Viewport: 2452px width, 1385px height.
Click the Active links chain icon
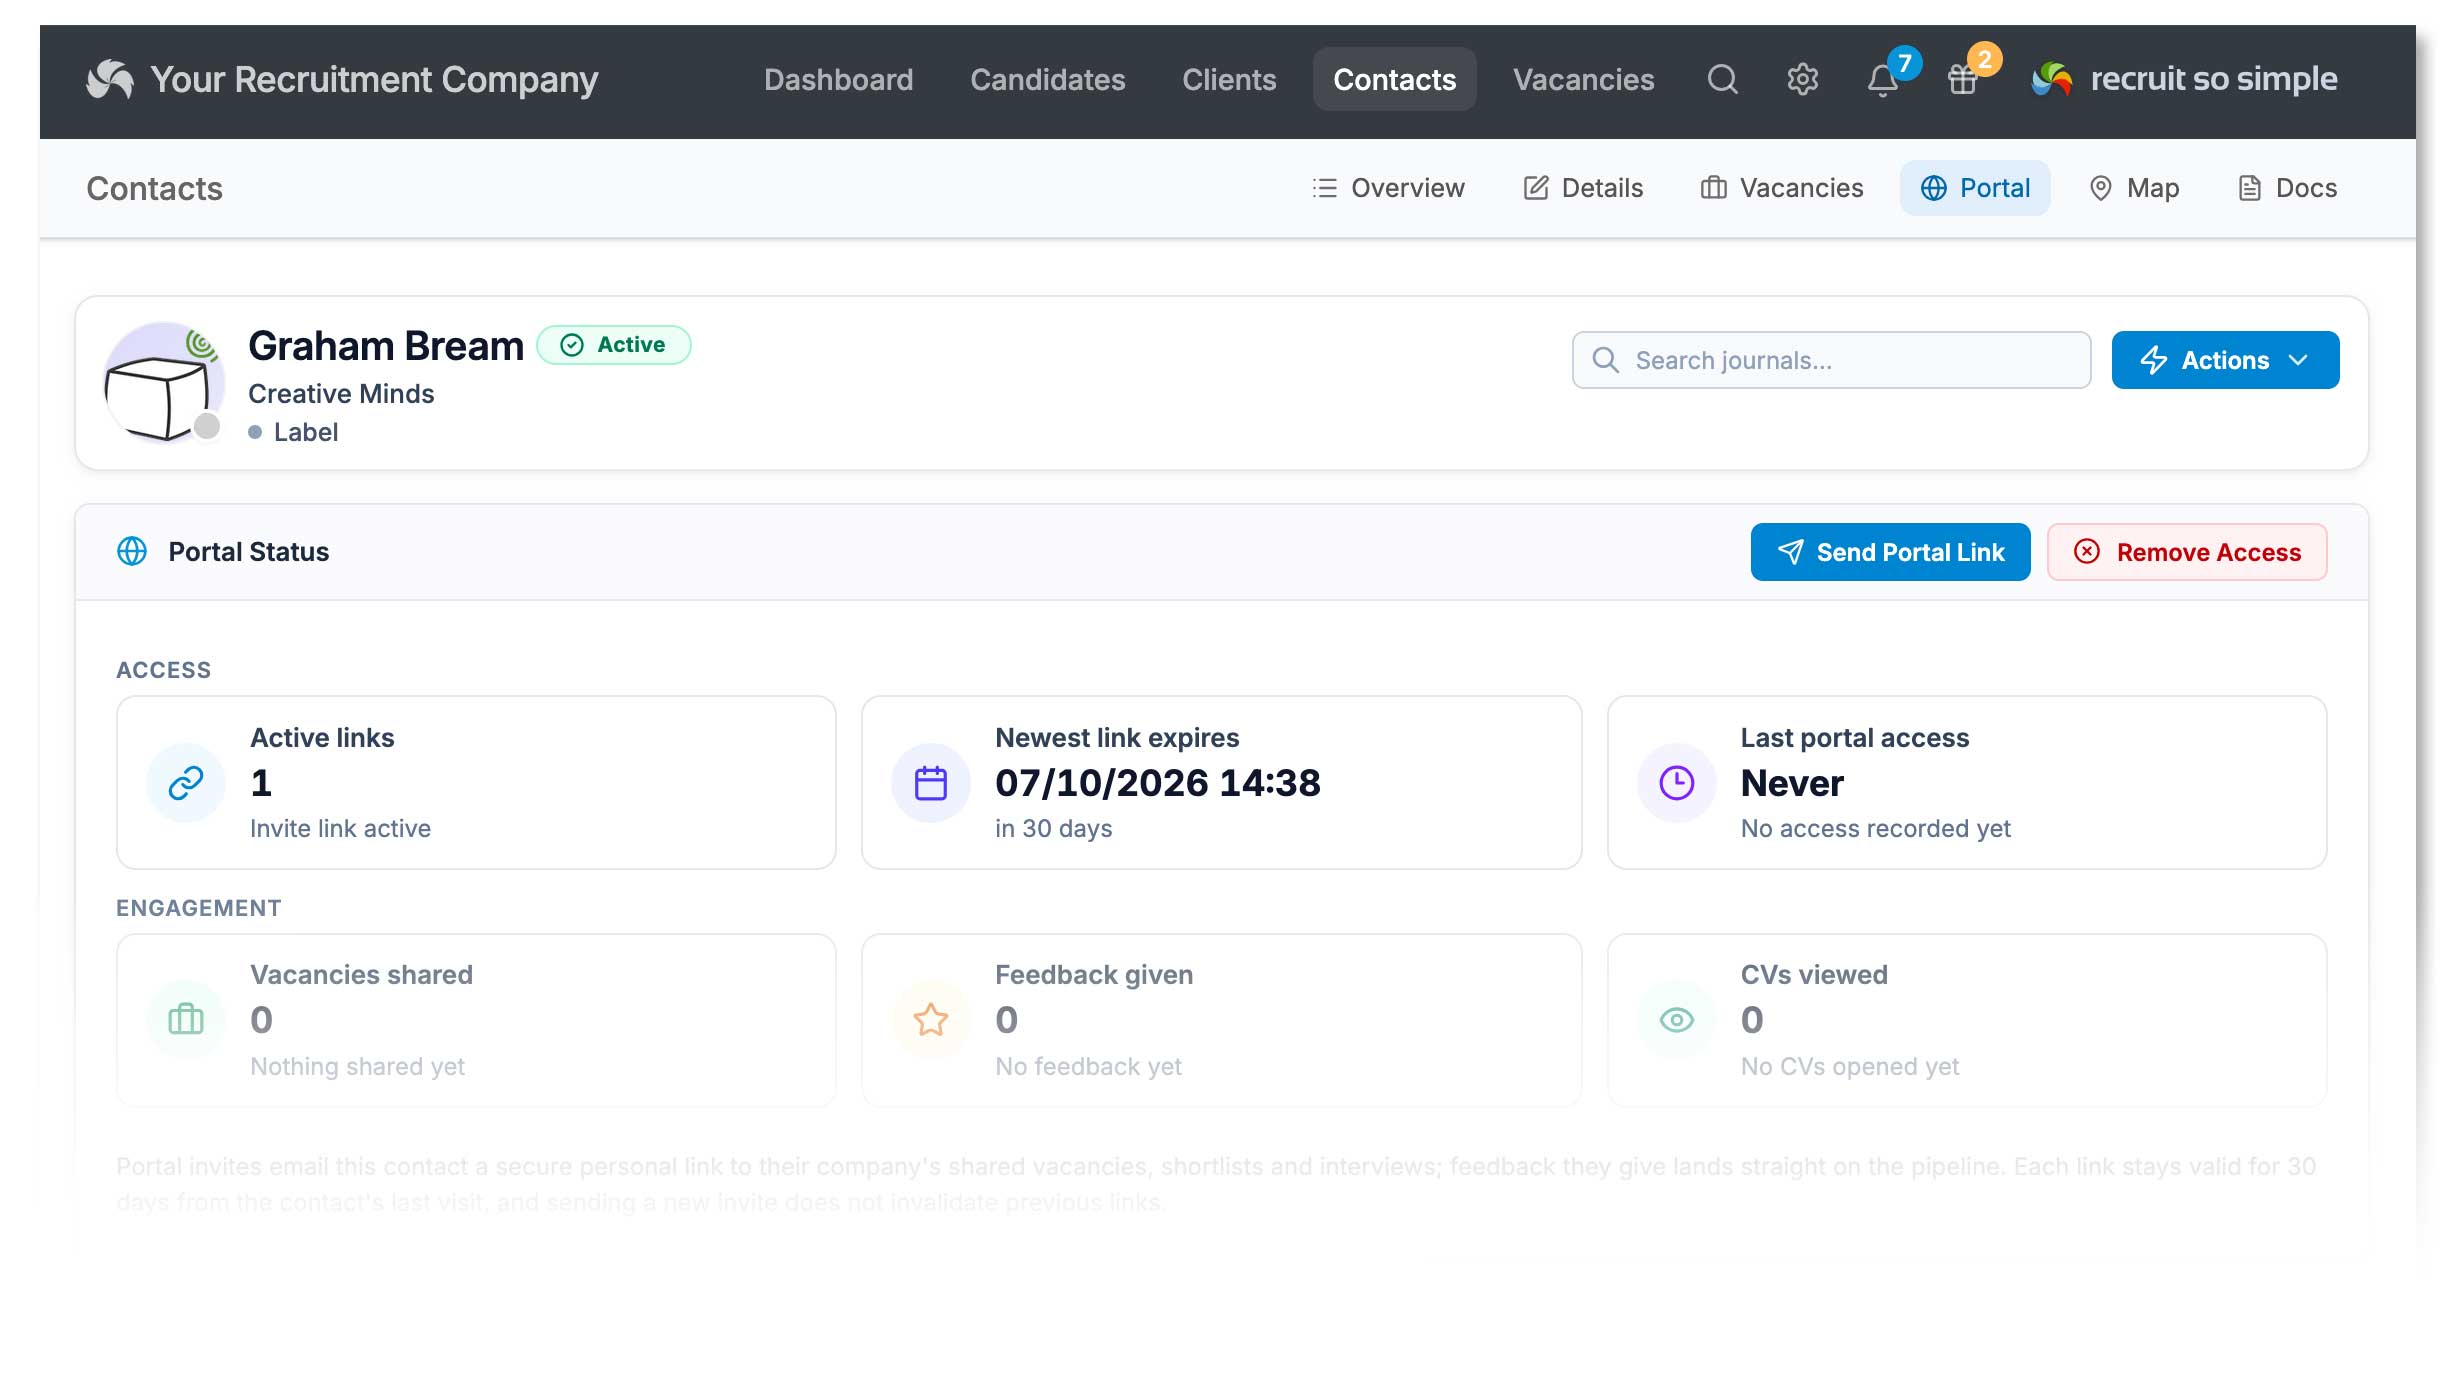186,783
